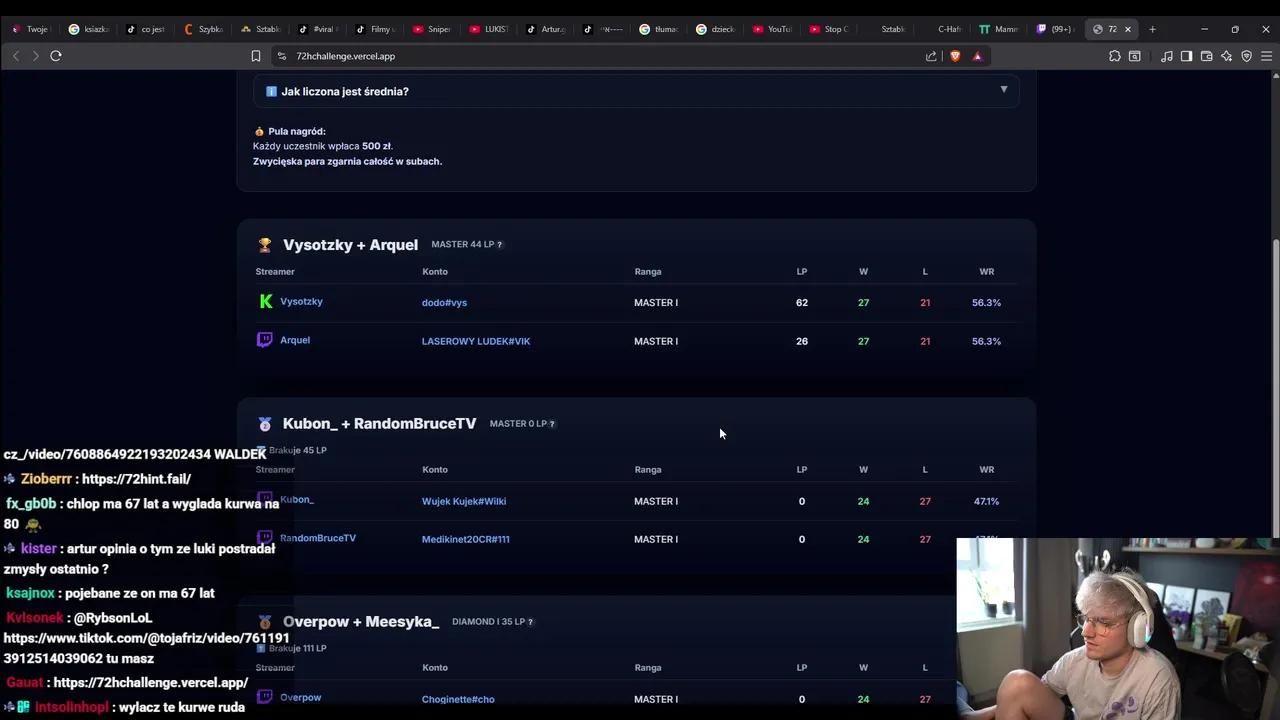Expand the 'Jak liczona jest średnia?' section
1280x720 pixels.
pos(636,91)
